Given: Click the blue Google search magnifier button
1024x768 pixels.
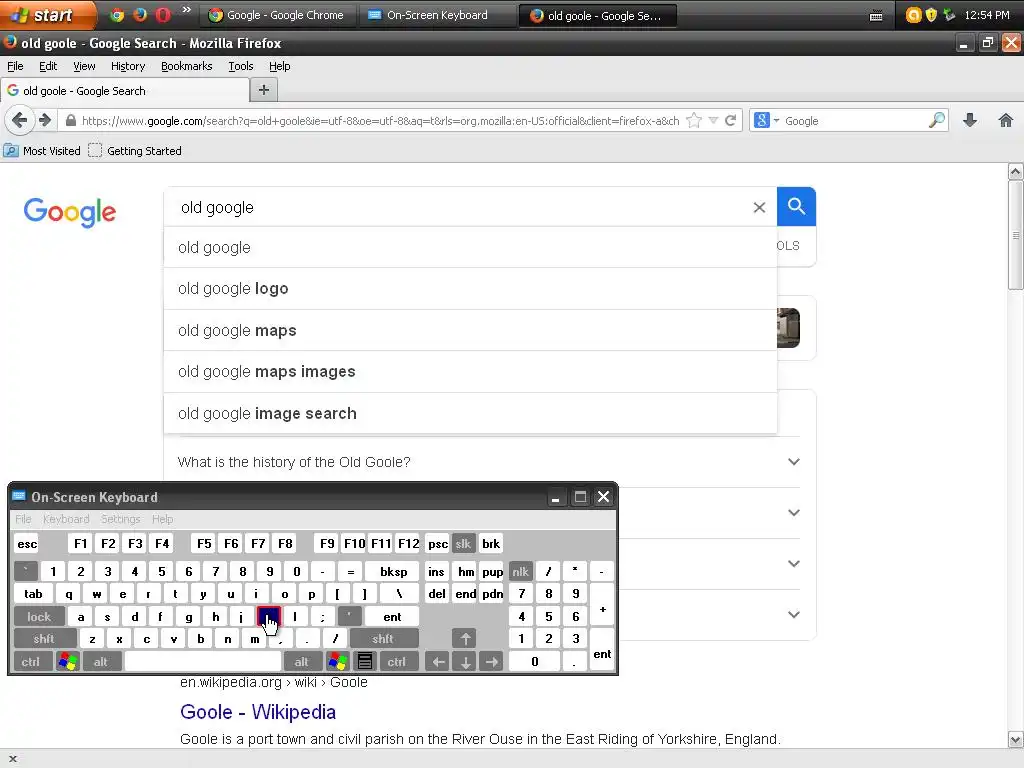Looking at the screenshot, I should 796,206.
